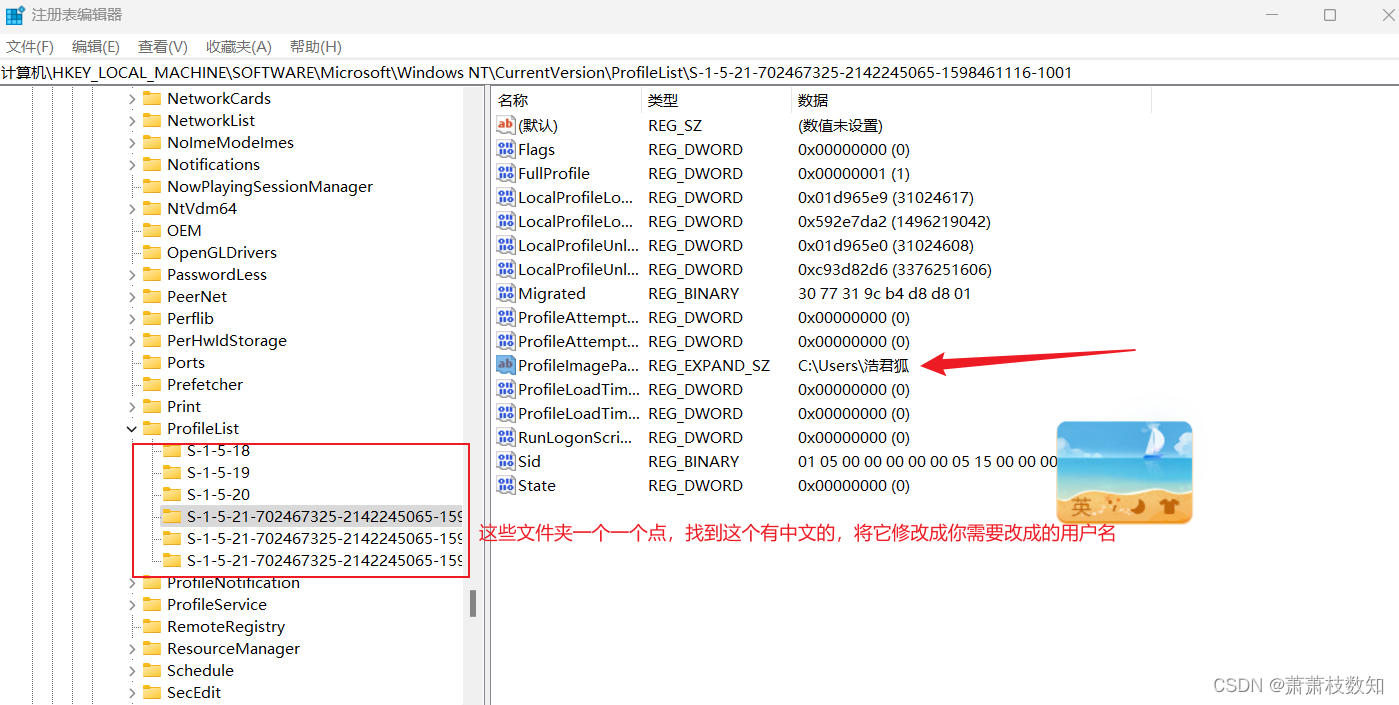The height and width of the screenshot is (705, 1399).
Task: Expand the PeerNet key
Action: coord(132,296)
